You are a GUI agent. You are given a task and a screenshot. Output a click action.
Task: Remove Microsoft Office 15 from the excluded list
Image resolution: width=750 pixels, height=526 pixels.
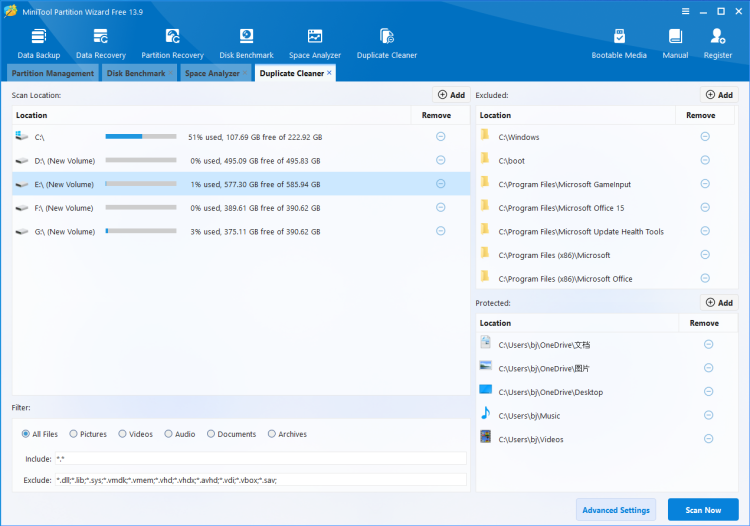705,208
